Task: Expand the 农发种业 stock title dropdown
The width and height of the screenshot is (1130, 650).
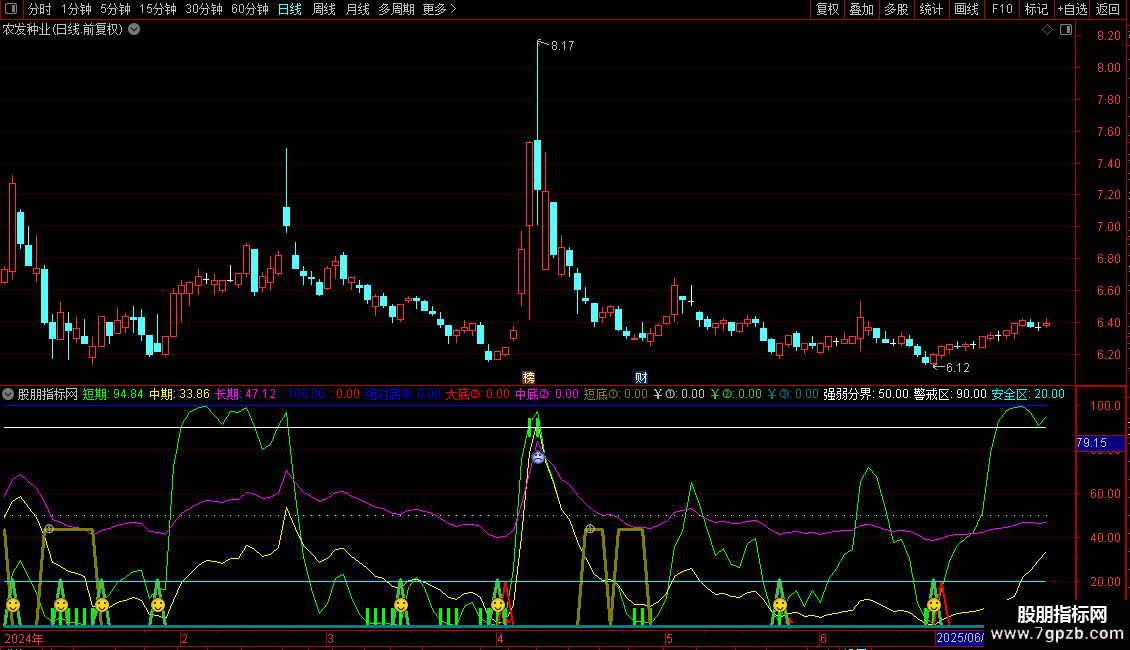Action: (135, 30)
